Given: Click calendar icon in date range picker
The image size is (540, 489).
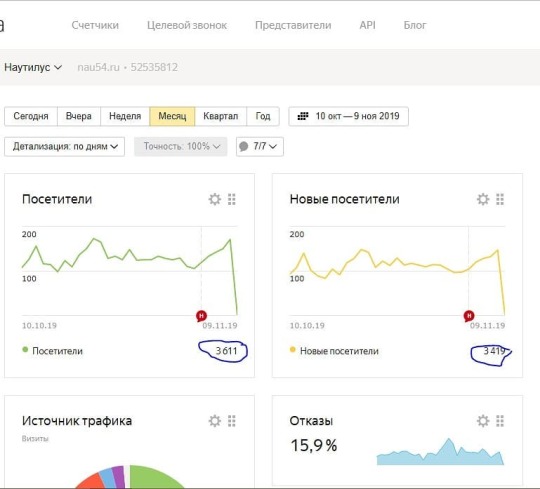Looking at the screenshot, I should (303, 116).
